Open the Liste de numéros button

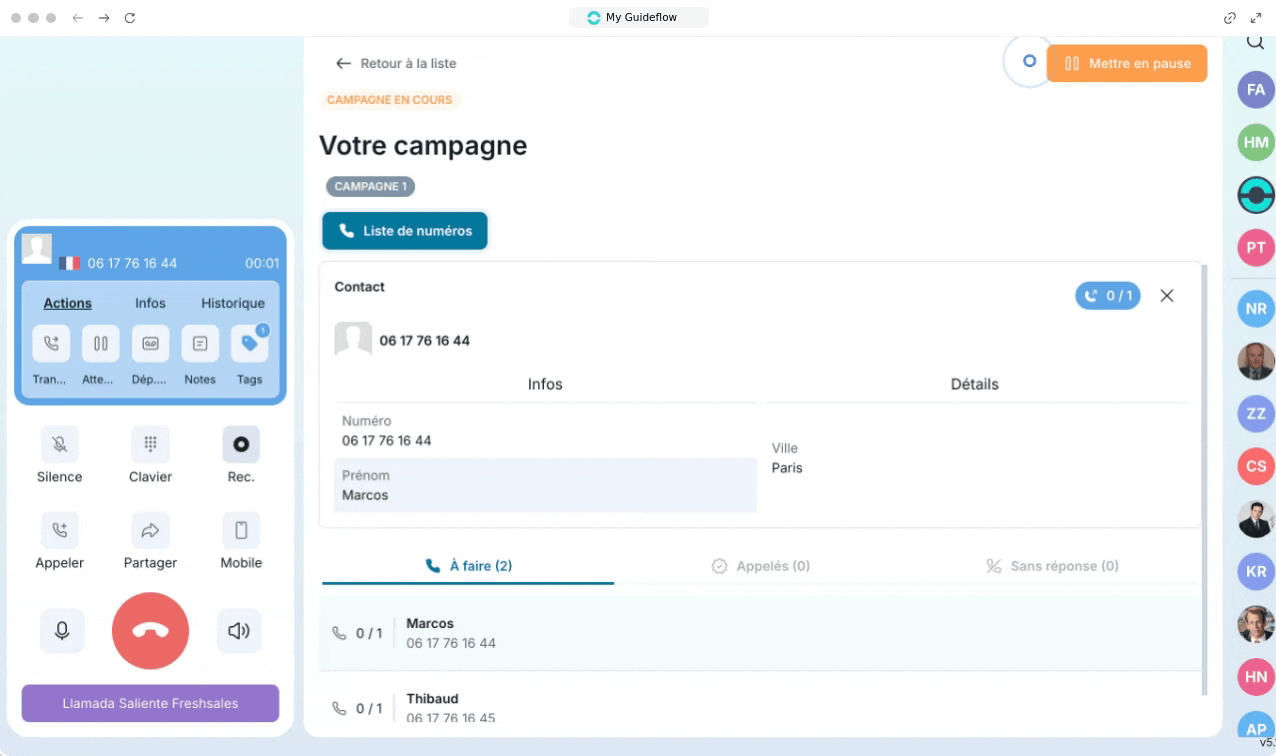pos(405,231)
